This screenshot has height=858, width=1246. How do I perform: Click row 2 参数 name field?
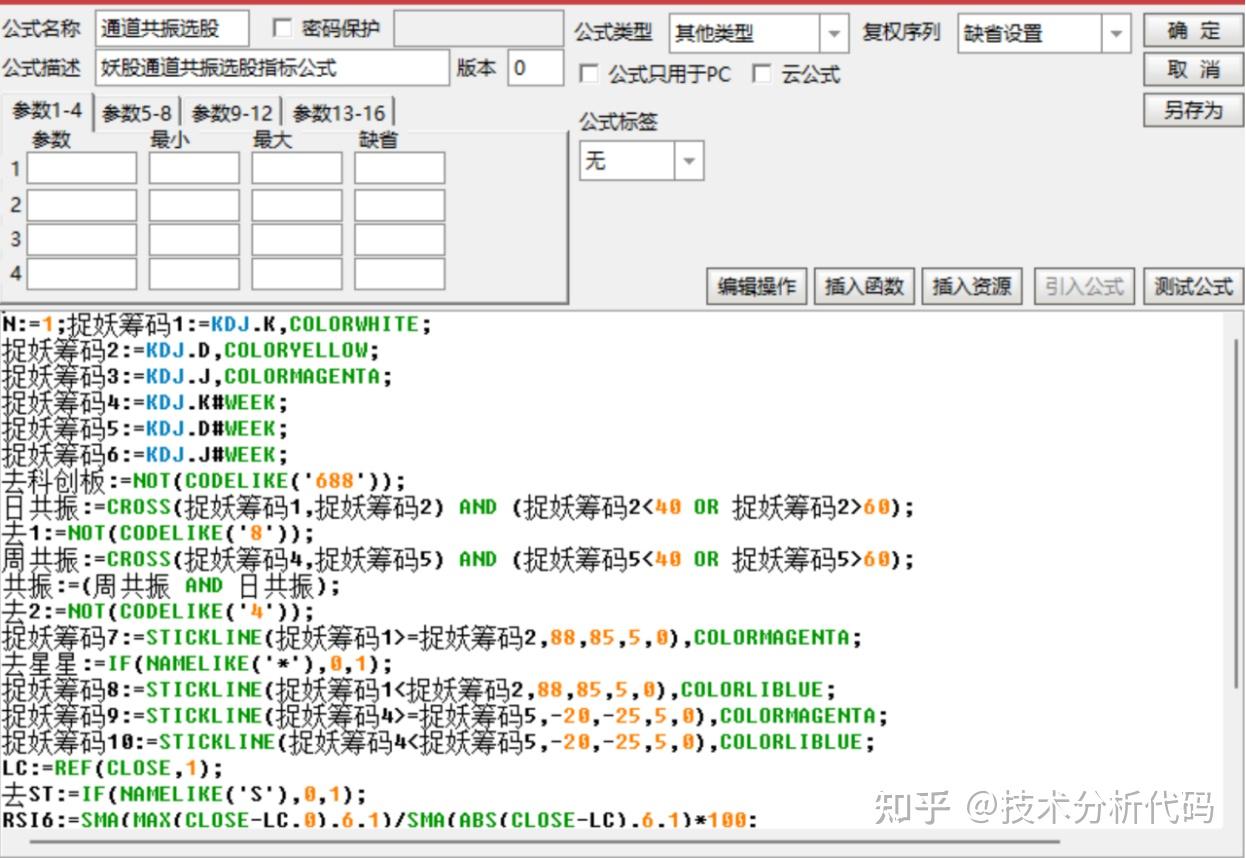pyautogui.click(x=82, y=205)
